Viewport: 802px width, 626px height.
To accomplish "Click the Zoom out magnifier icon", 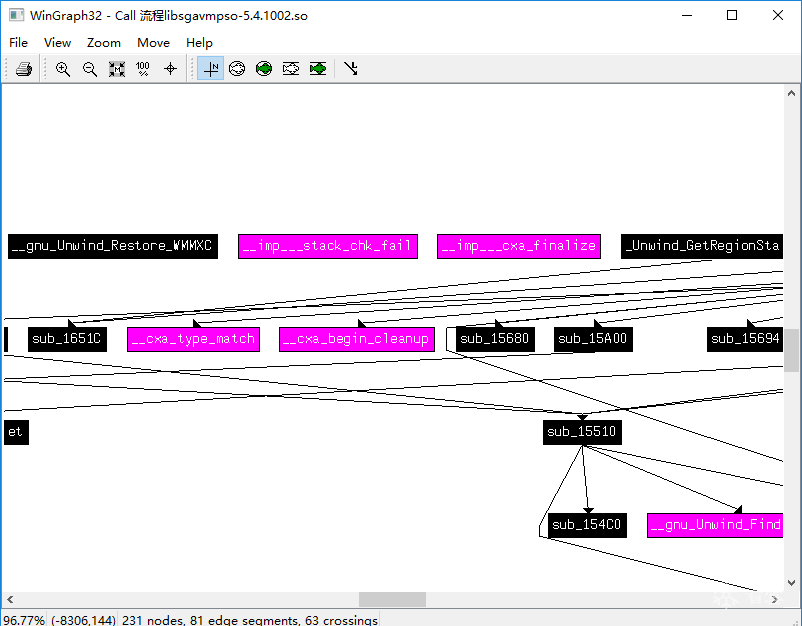I will click(90, 69).
